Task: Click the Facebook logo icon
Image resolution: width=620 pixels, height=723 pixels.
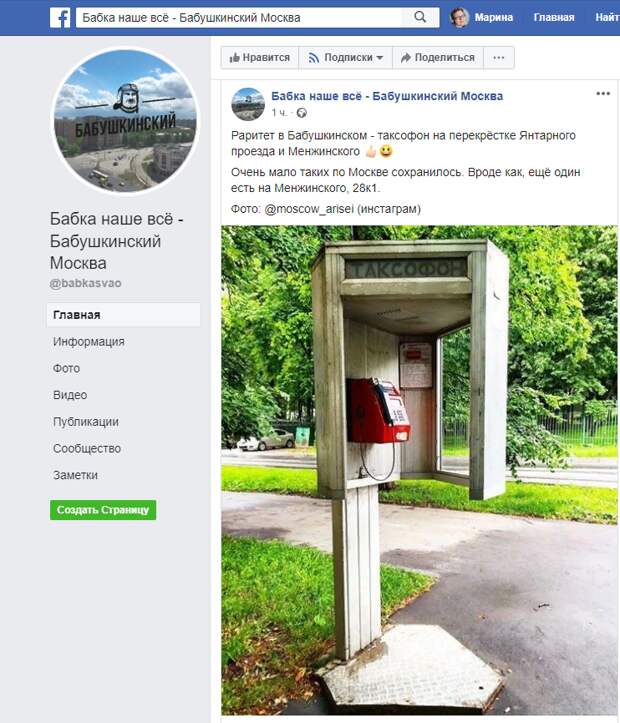Action: (x=60, y=18)
